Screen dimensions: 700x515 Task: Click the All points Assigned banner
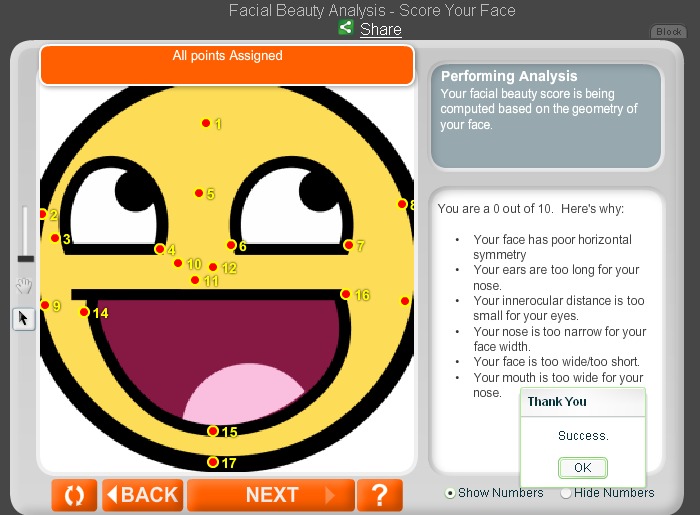click(x=227, y=65)
